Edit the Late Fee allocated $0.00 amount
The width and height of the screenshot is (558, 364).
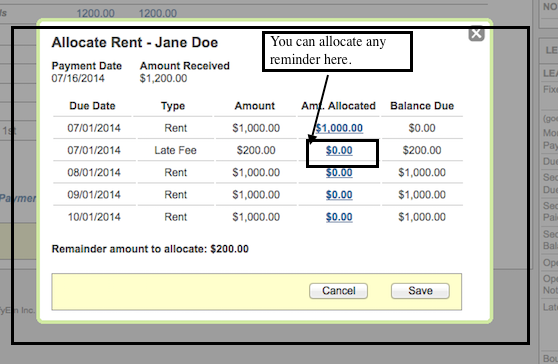pyautogui.click(x=339, y=151)
